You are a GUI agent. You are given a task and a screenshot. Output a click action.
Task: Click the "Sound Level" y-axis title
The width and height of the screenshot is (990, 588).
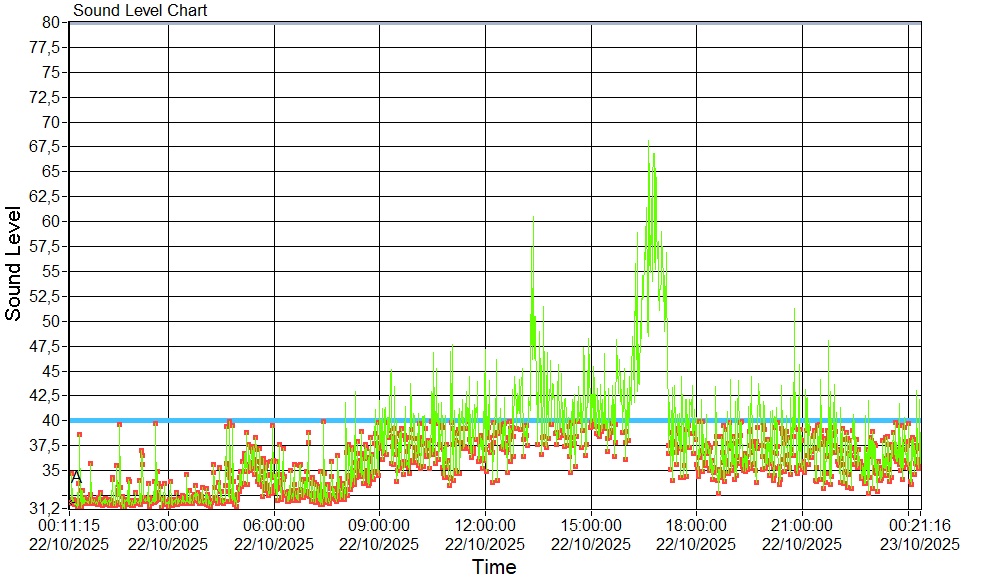[x=14, y=264]
